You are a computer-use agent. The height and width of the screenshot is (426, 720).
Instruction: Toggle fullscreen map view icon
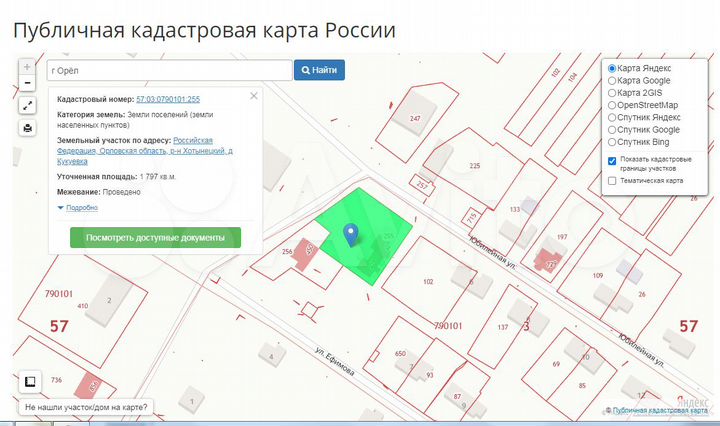[28, 106]
